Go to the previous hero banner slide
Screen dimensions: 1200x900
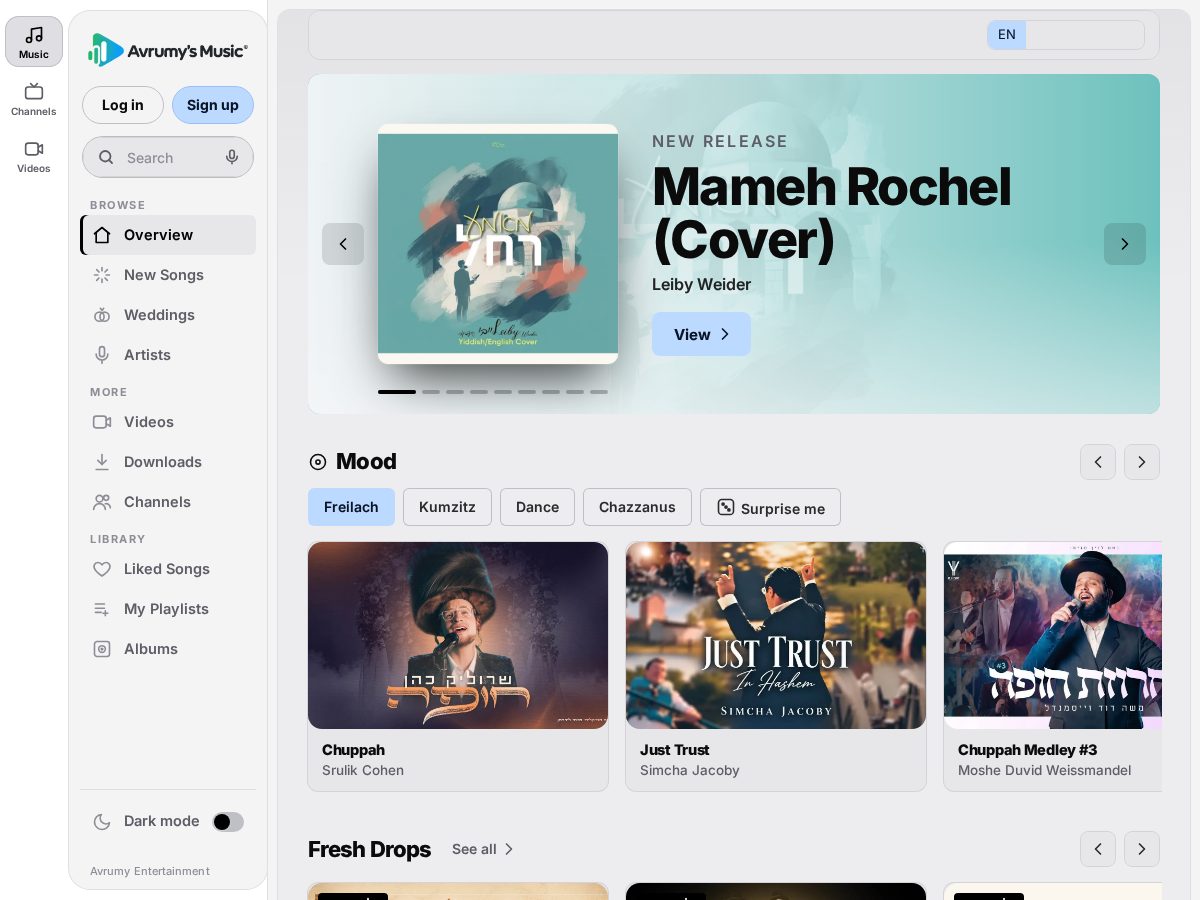coord(343,244)
